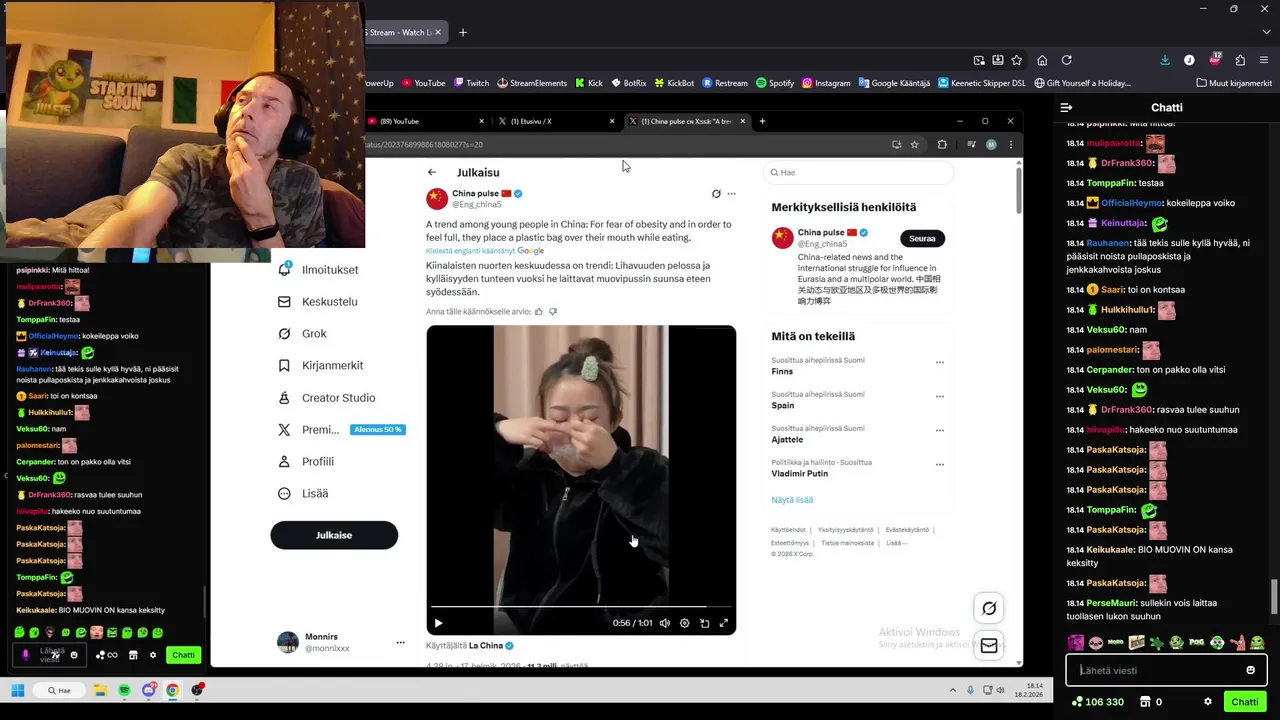Image resolution: width=1280 pixels, height=720 pixels.
Task: Click the floating Grok button bottom right
Action: point(989,608)
